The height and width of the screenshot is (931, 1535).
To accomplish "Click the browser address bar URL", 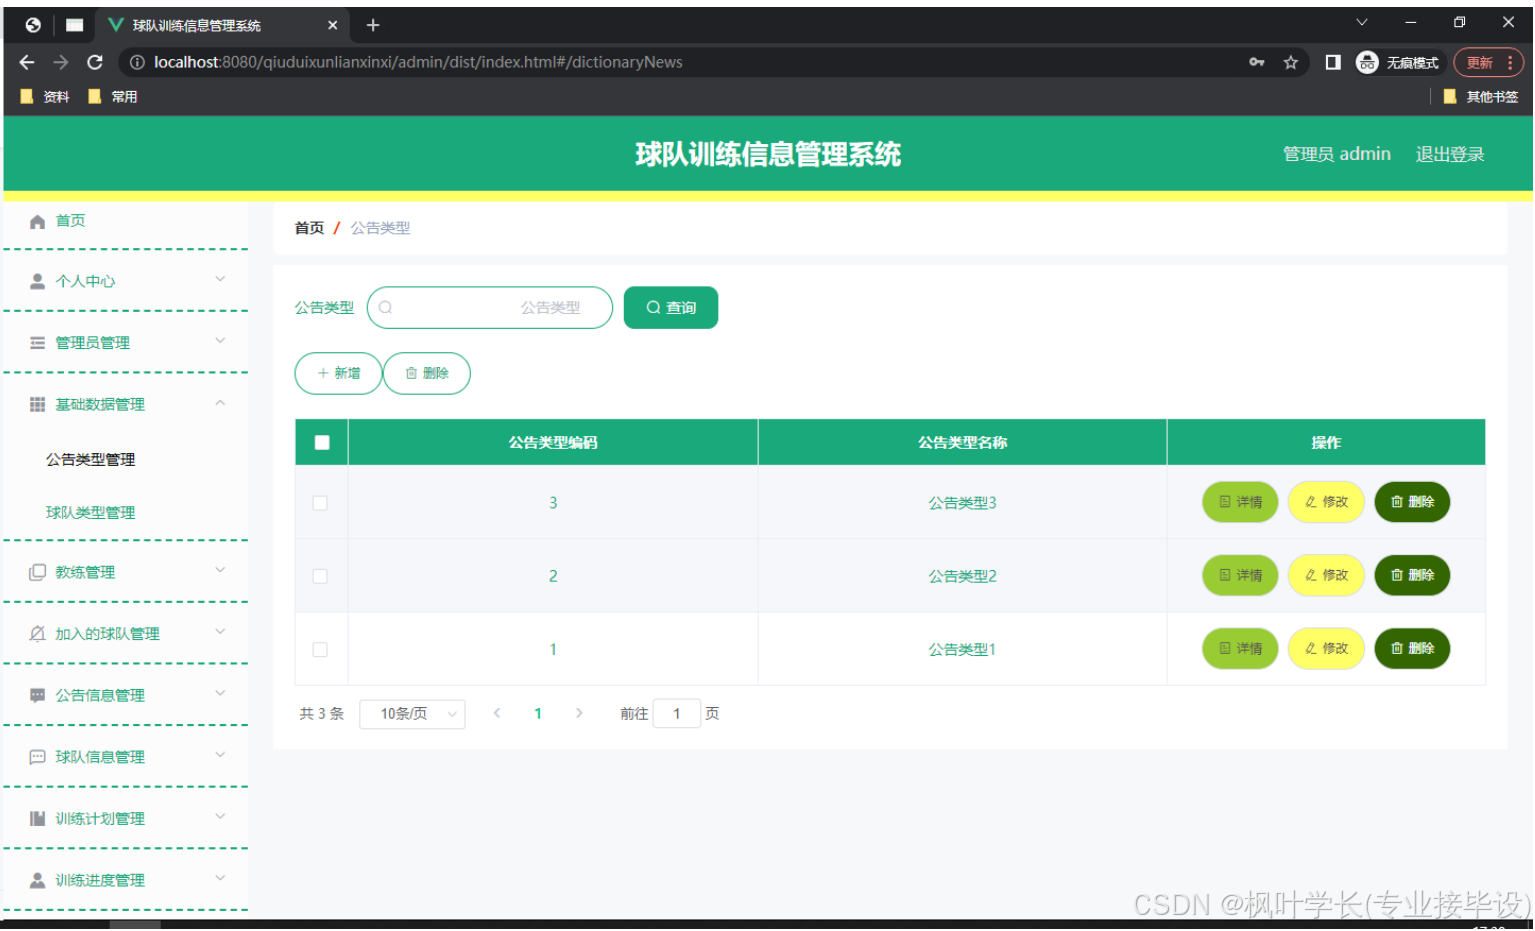I will click(x=418, y=62).
